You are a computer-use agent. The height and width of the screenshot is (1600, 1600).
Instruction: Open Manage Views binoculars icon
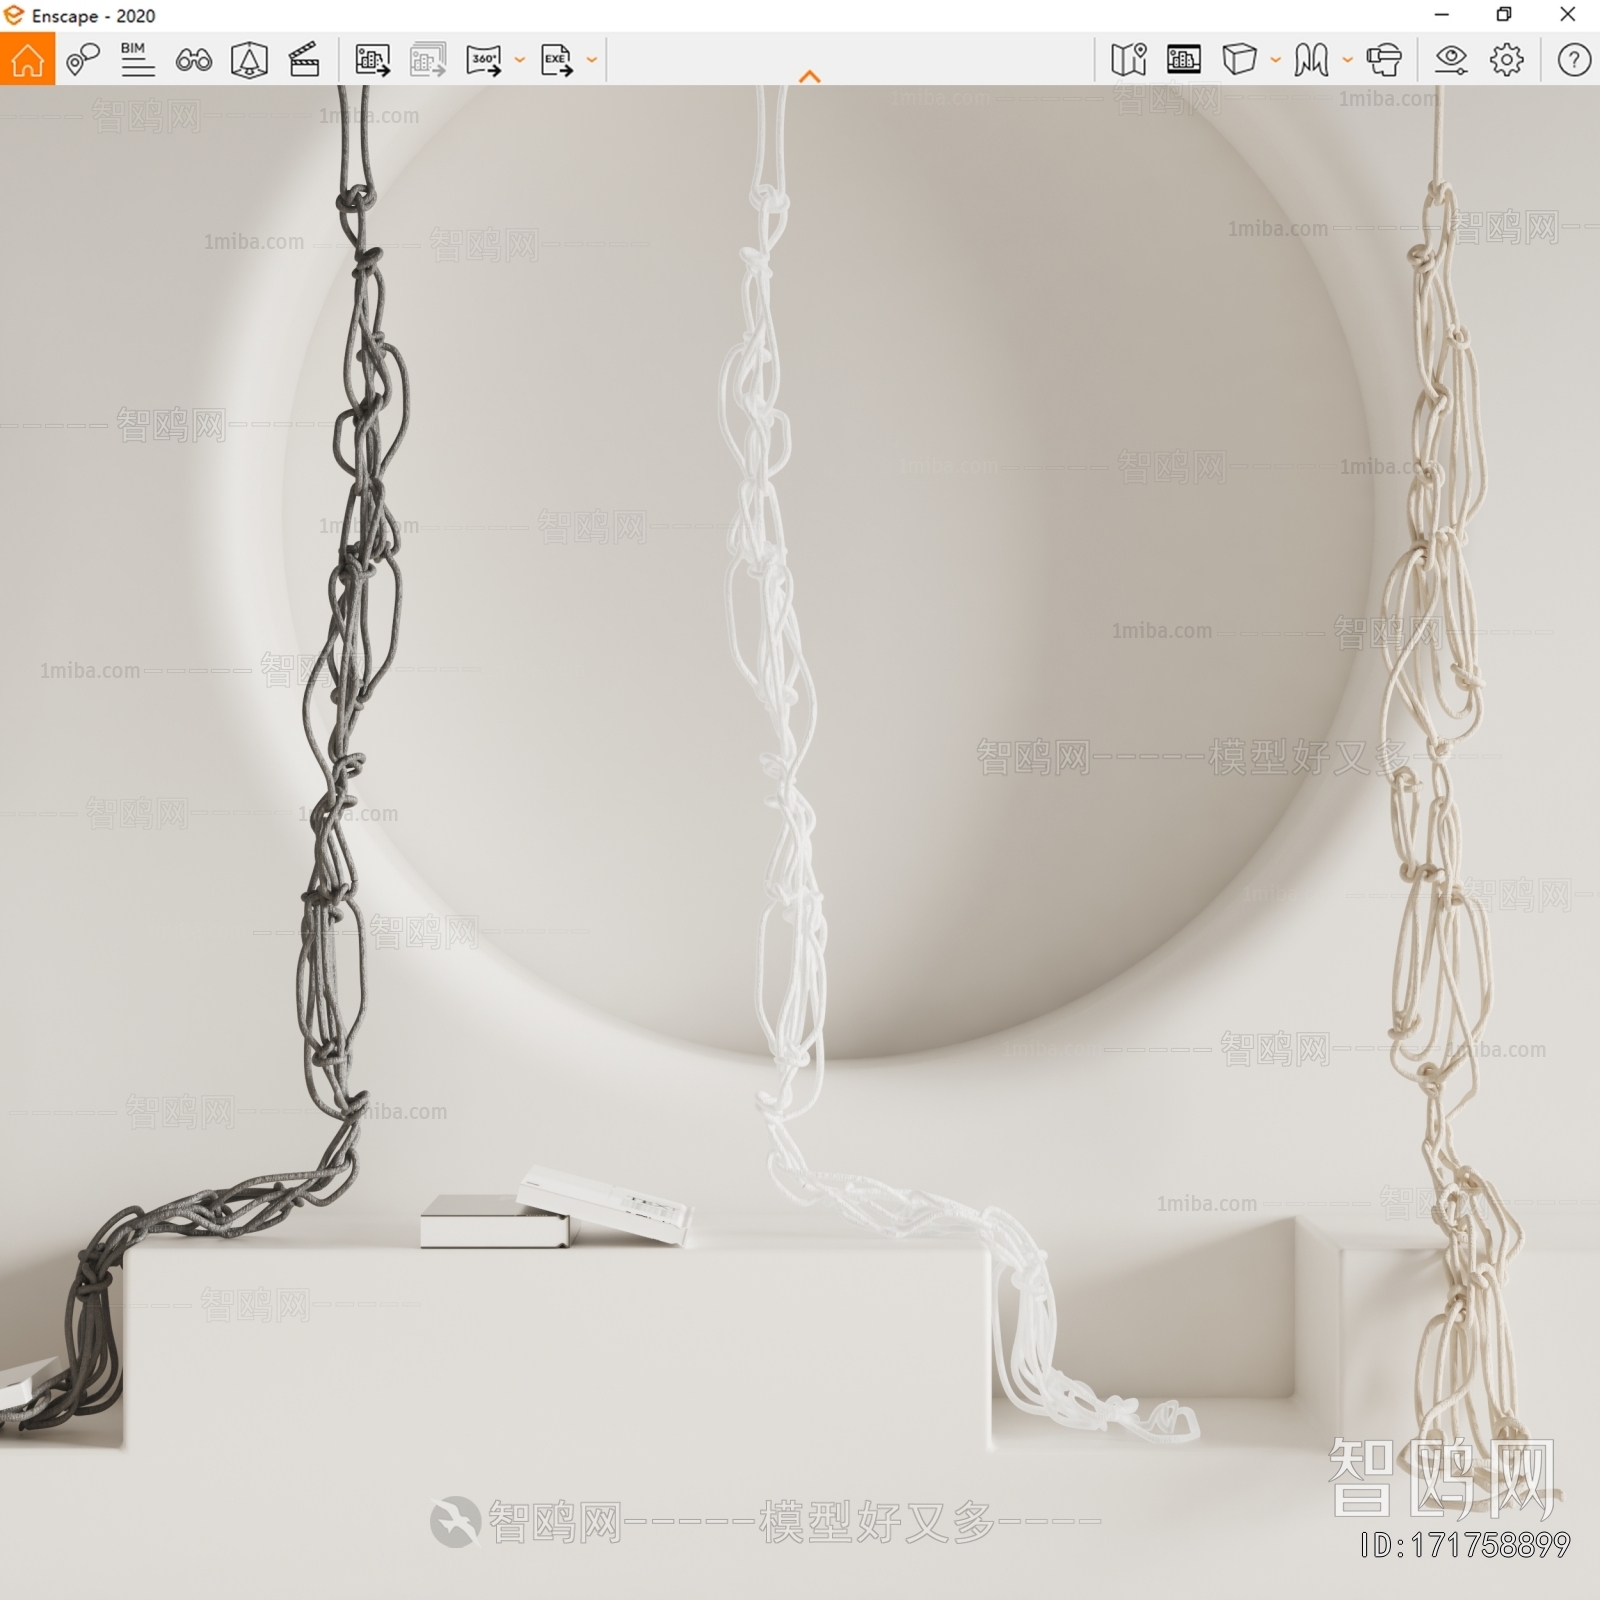click(193, 60)
